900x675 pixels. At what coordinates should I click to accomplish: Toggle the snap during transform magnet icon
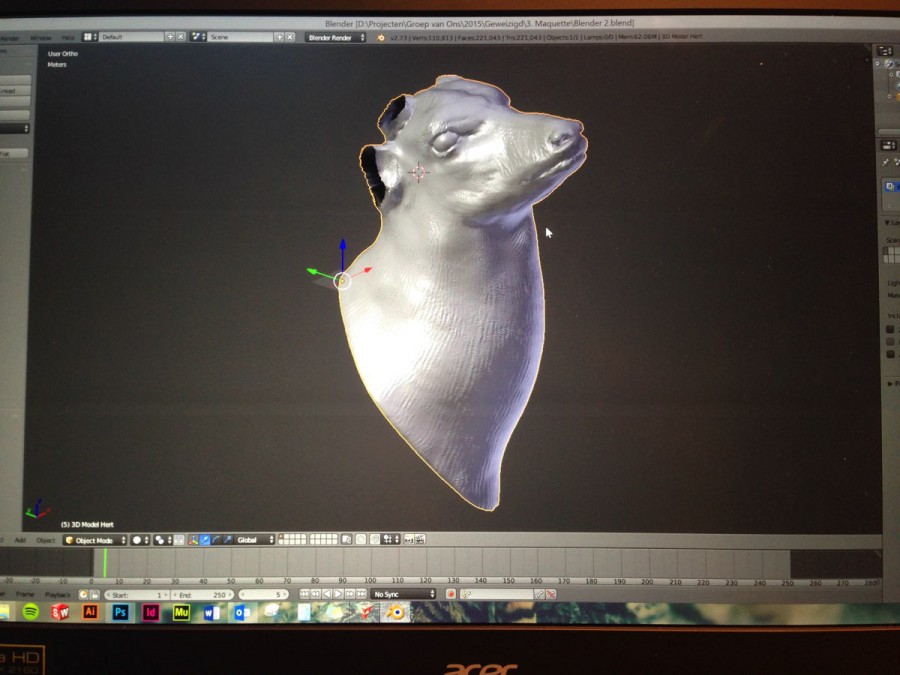pos(374,540)
